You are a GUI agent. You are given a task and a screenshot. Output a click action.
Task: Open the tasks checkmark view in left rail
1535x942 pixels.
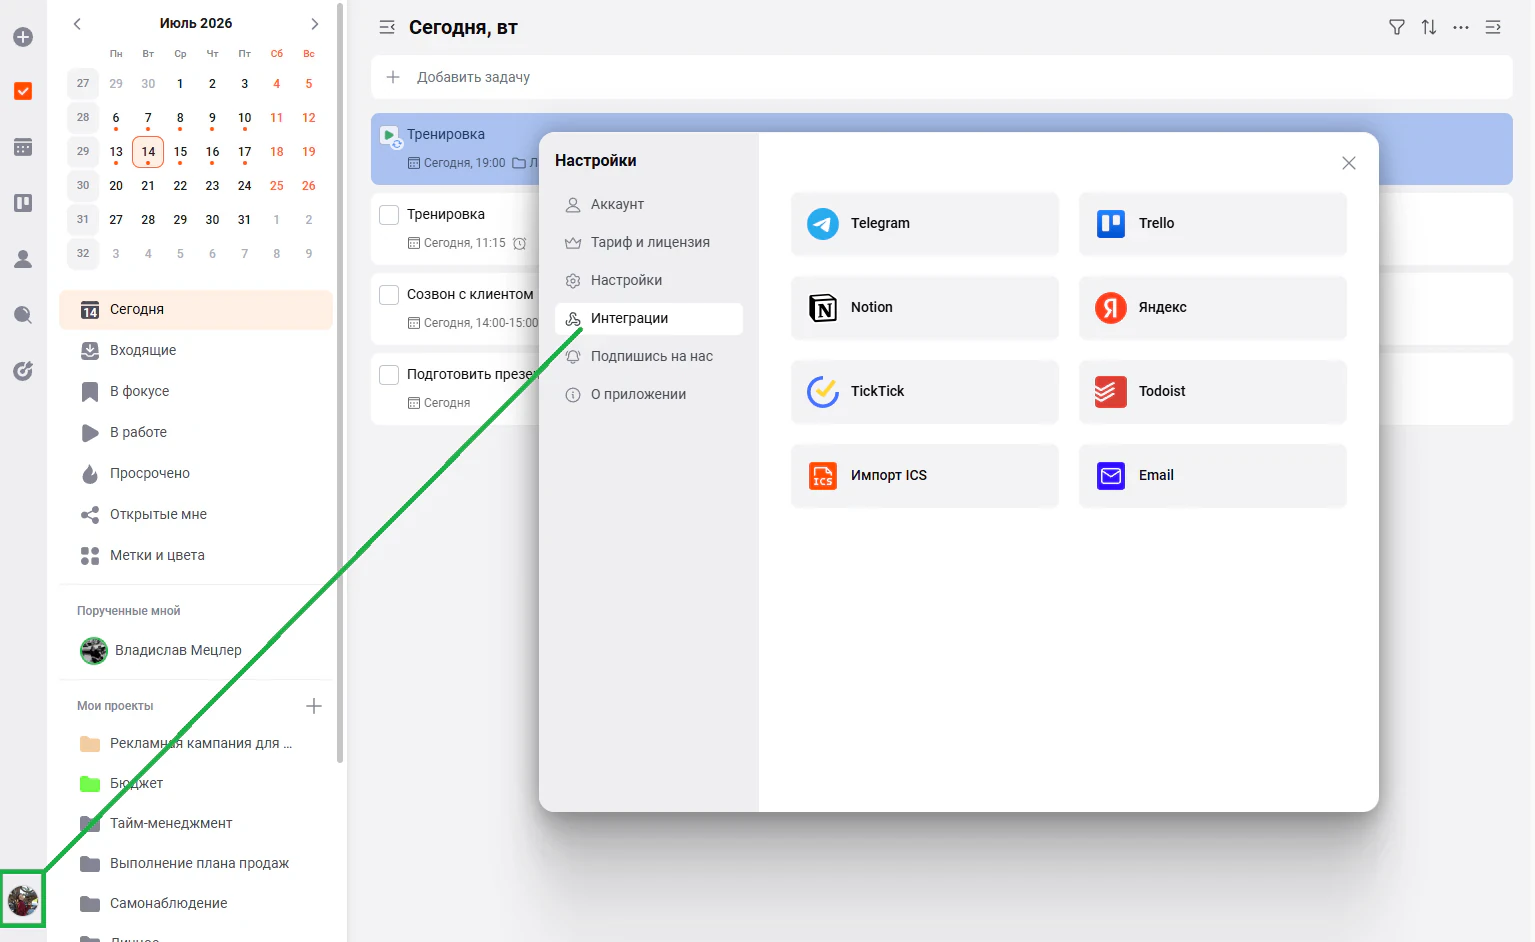[x=23, y=91]
